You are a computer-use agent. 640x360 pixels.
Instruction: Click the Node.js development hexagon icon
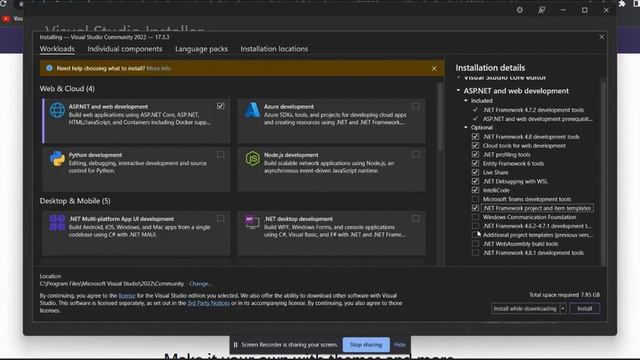coord(252,158)
